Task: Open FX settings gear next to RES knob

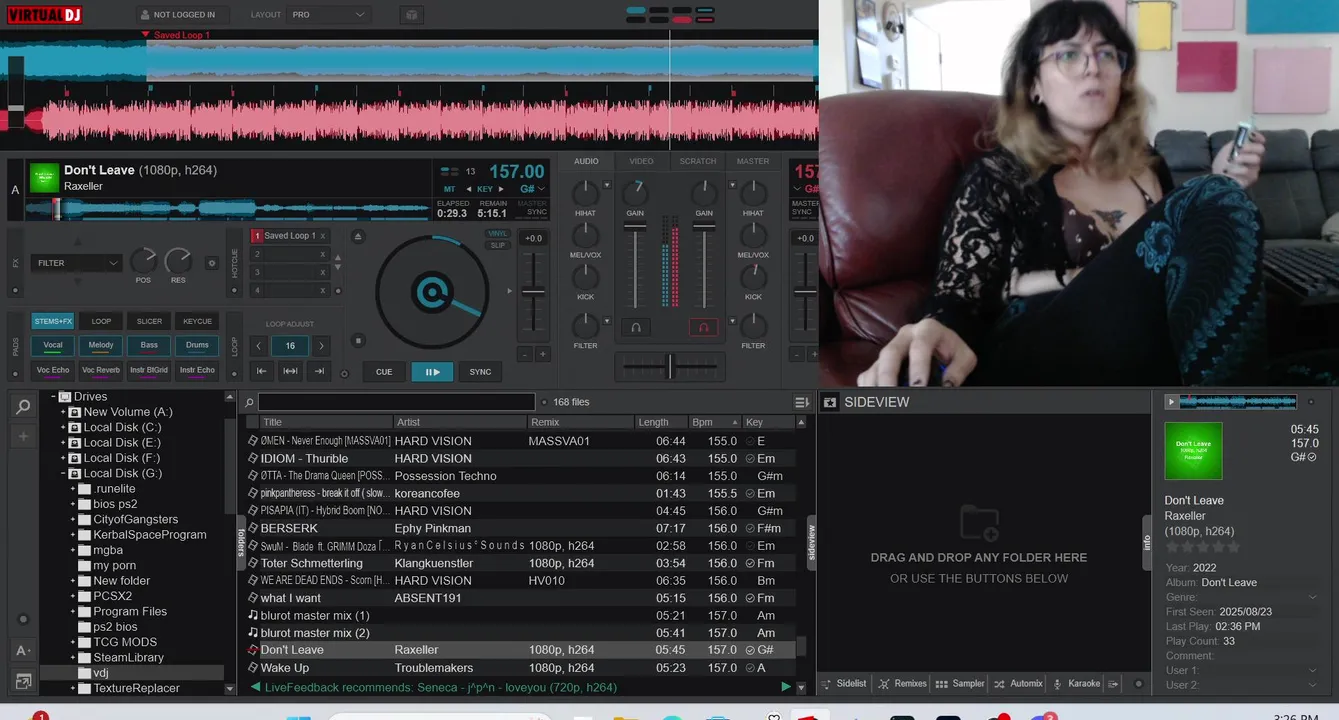Action: [211, 263]
